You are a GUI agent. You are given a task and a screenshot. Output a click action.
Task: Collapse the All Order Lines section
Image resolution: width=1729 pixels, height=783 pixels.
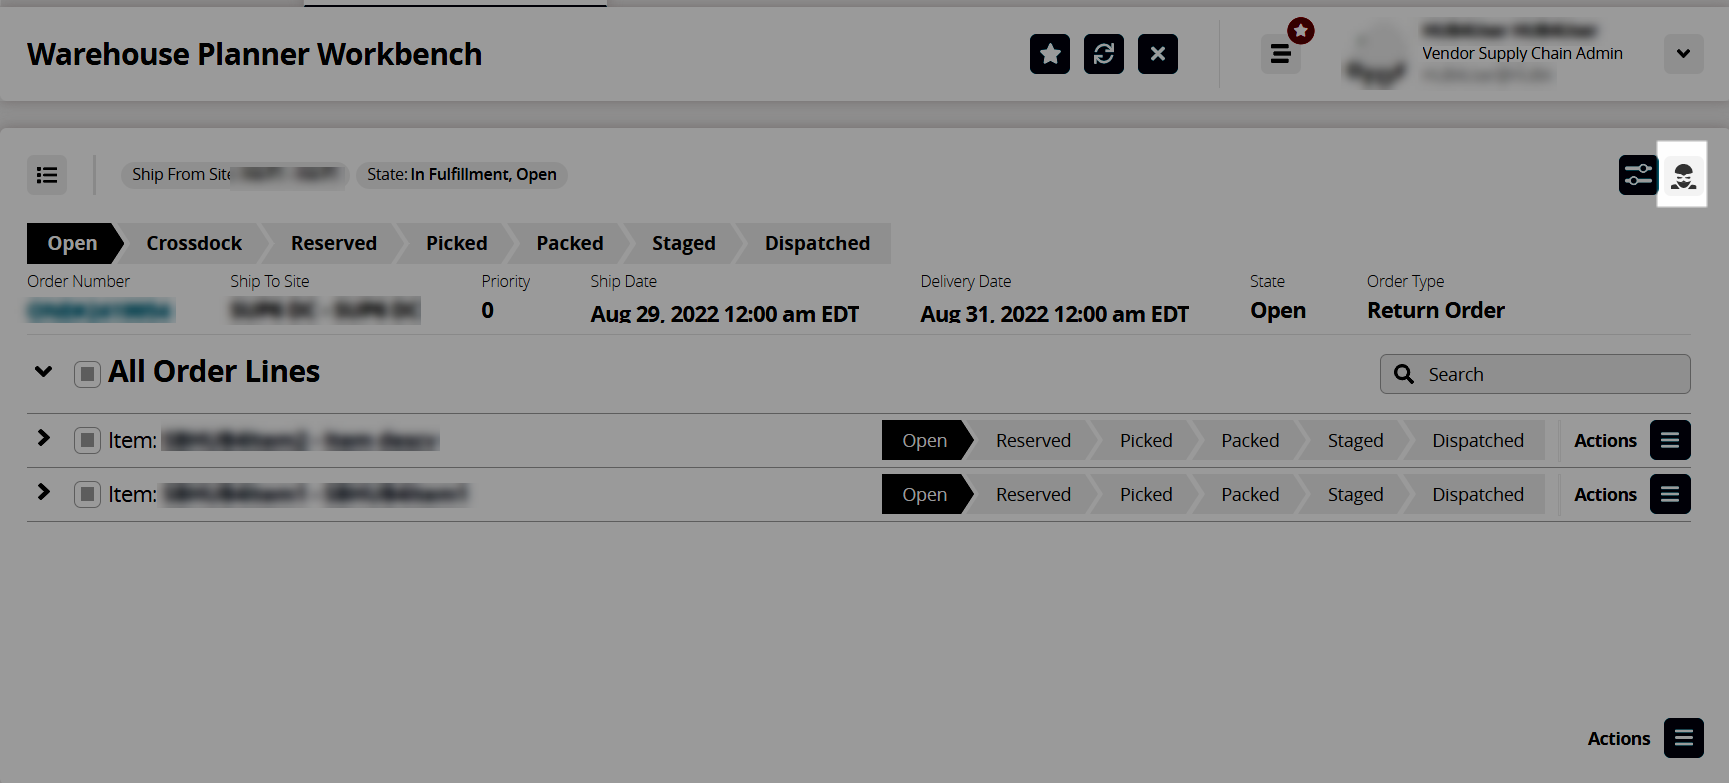click(43, 372)
